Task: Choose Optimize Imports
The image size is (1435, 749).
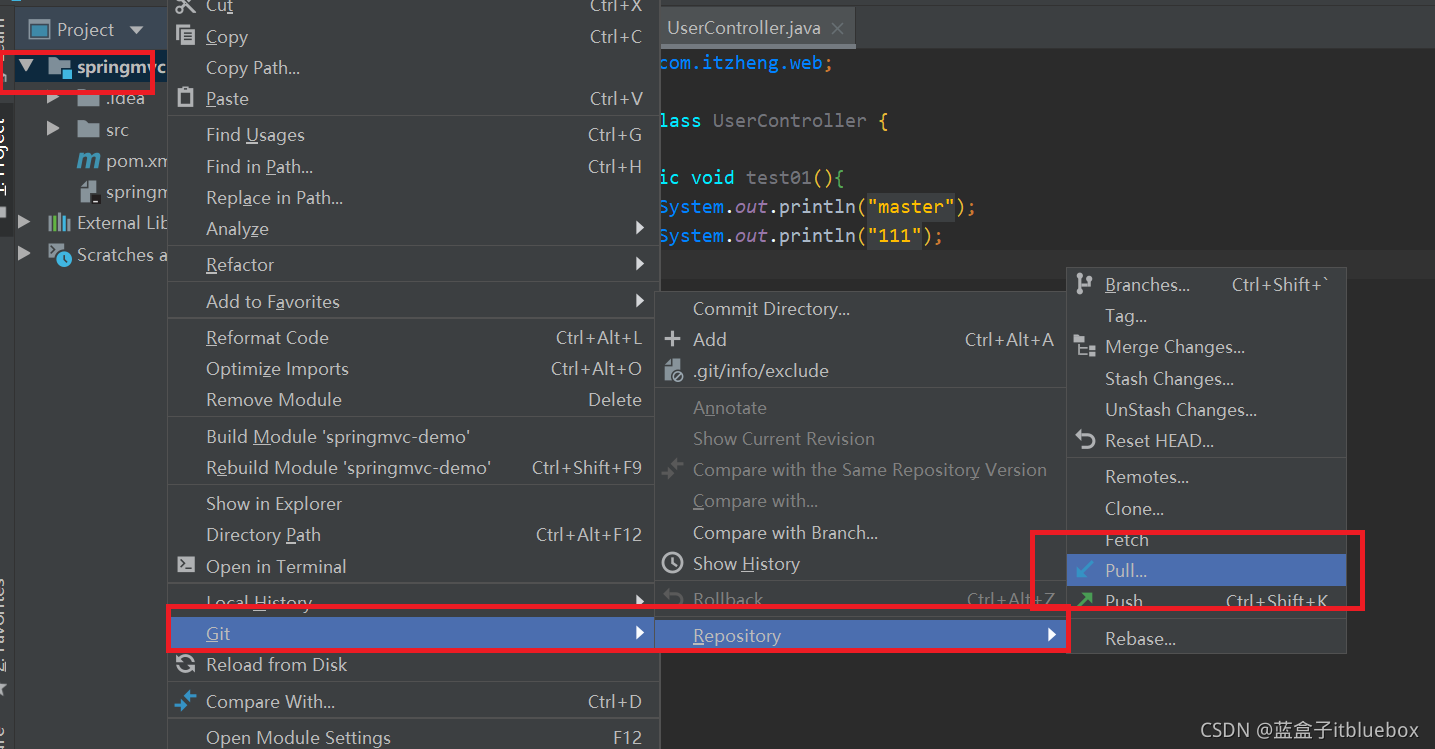Action: [413, 369]
